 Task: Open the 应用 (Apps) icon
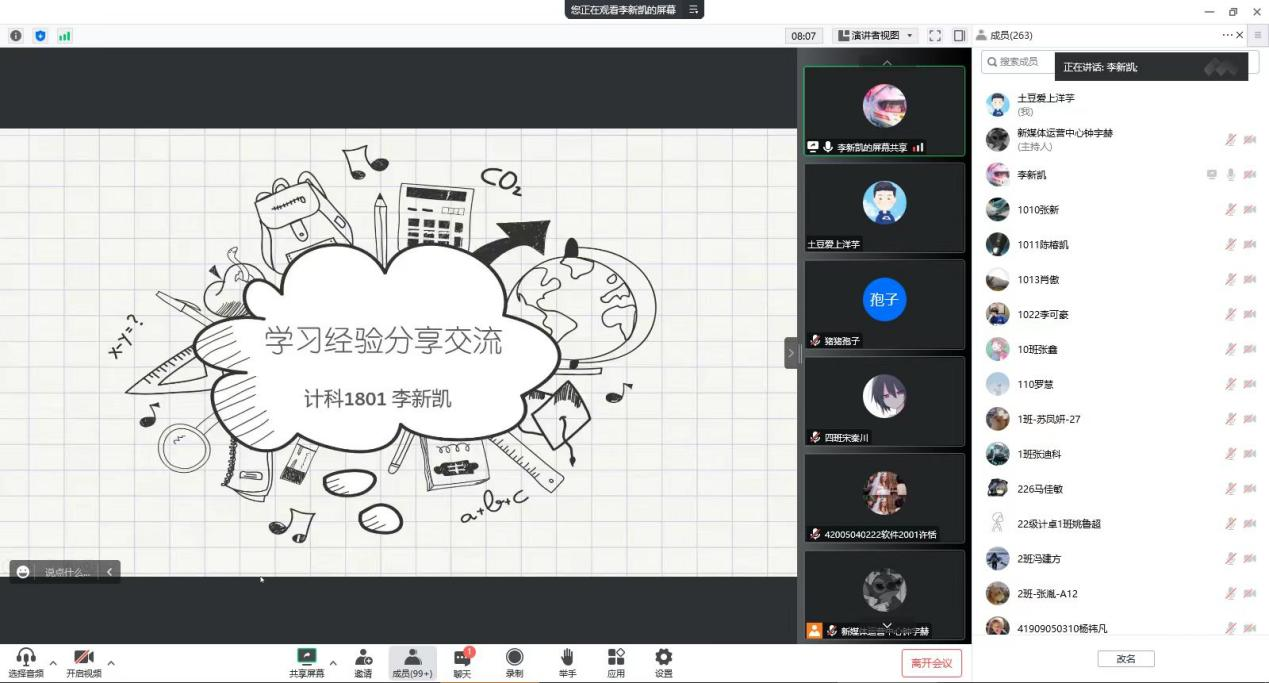(616, 658)
